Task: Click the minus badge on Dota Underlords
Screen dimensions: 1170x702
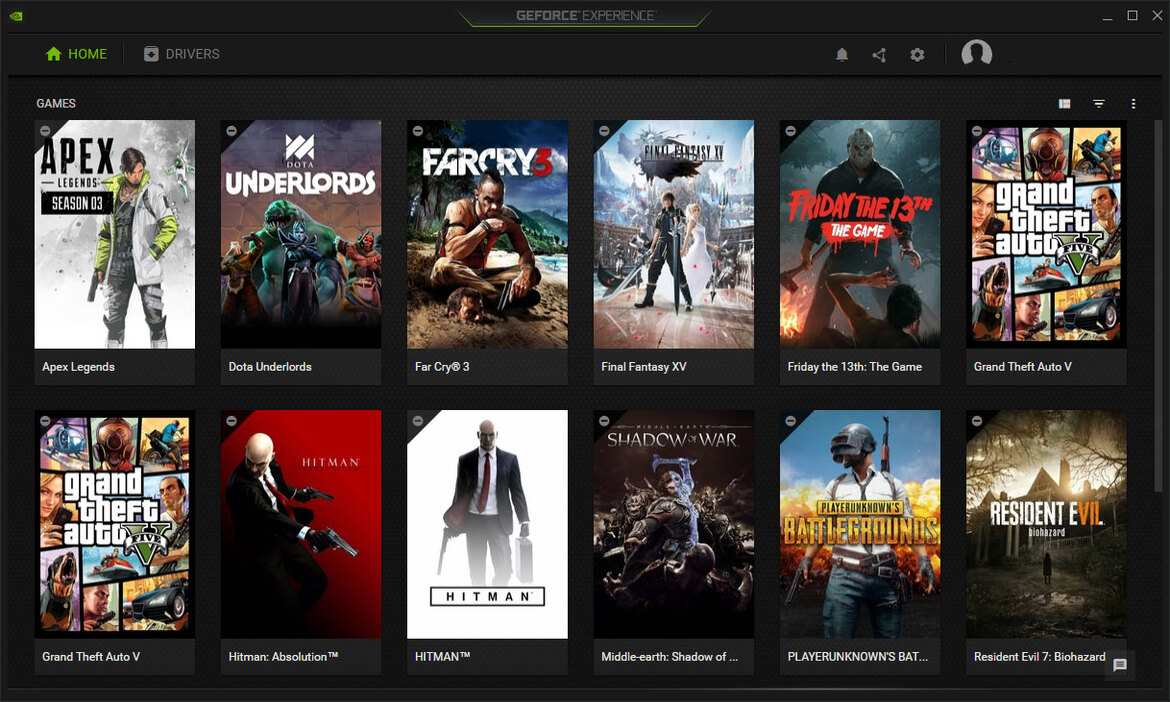Action: (231, 131)
